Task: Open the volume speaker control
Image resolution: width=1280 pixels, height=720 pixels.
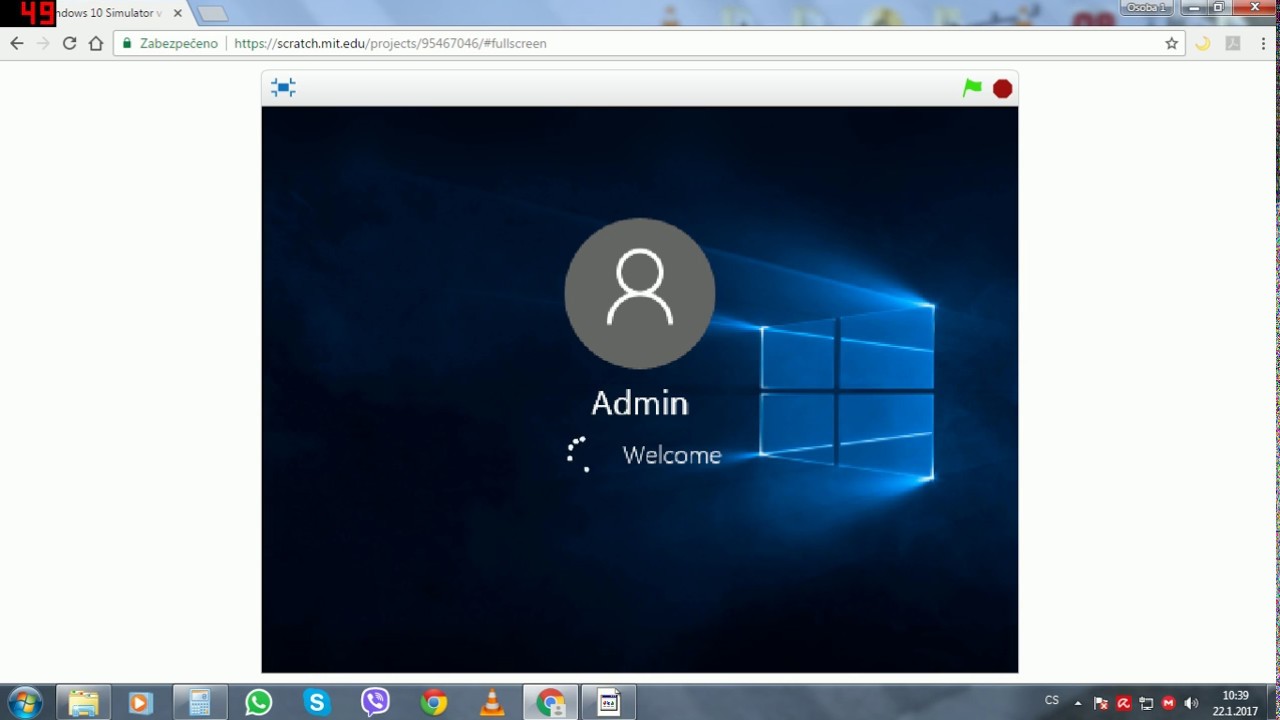Action: coord(1191,703)
